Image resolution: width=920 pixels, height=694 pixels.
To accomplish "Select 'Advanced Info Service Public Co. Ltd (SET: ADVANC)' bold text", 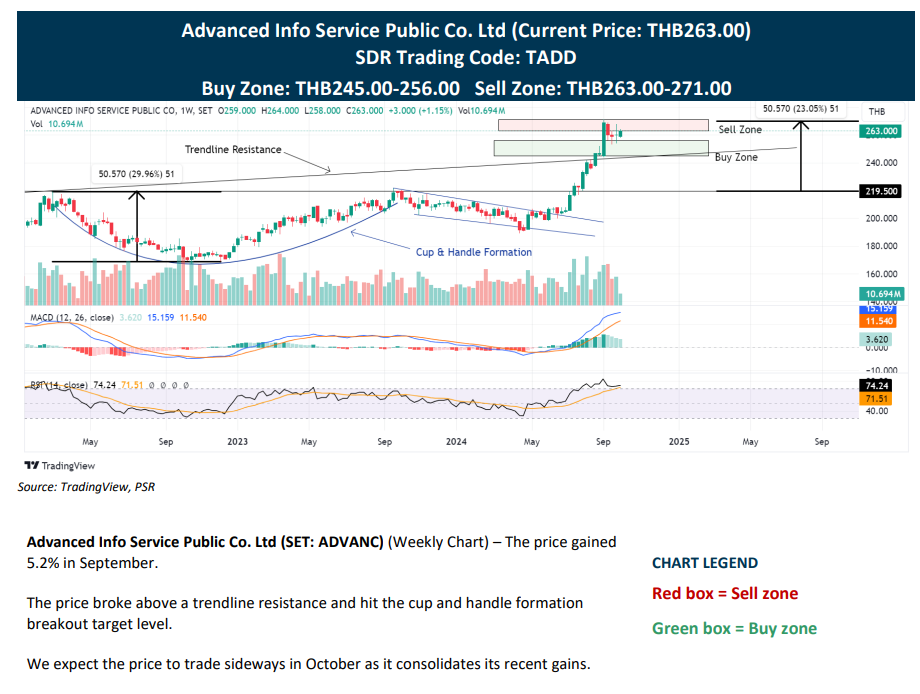I will click(205, 542).
